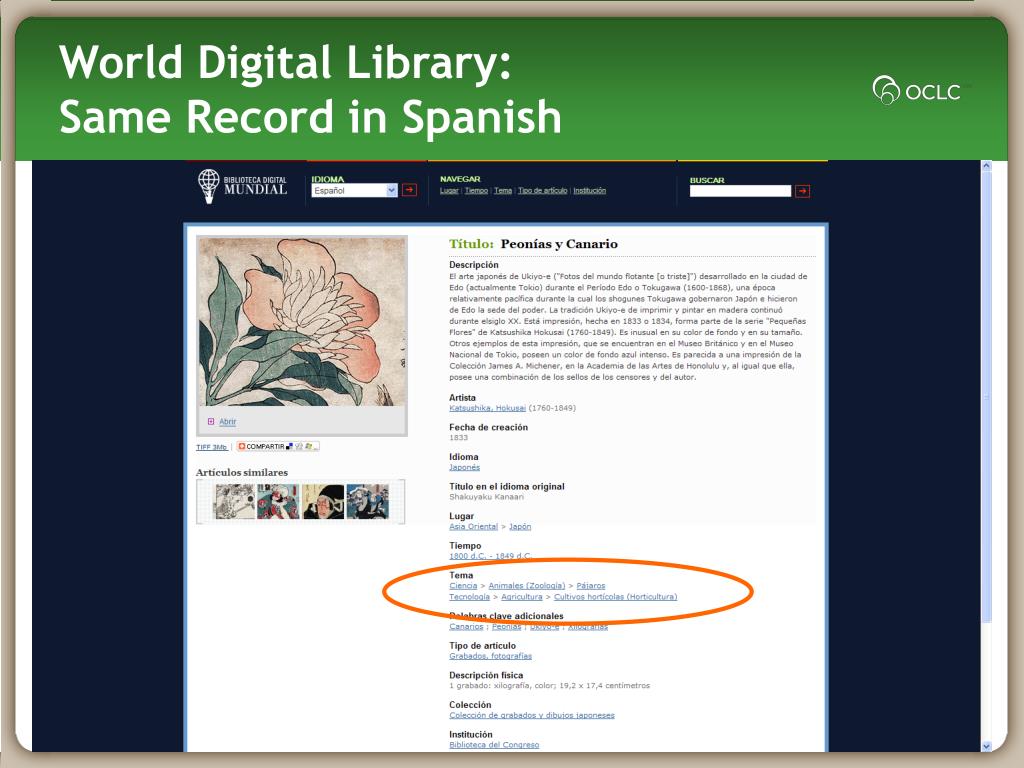Click the Shakuyaku Kanaari original title text
Screen dimensions: 1024x768
click(x=487, y=497)
